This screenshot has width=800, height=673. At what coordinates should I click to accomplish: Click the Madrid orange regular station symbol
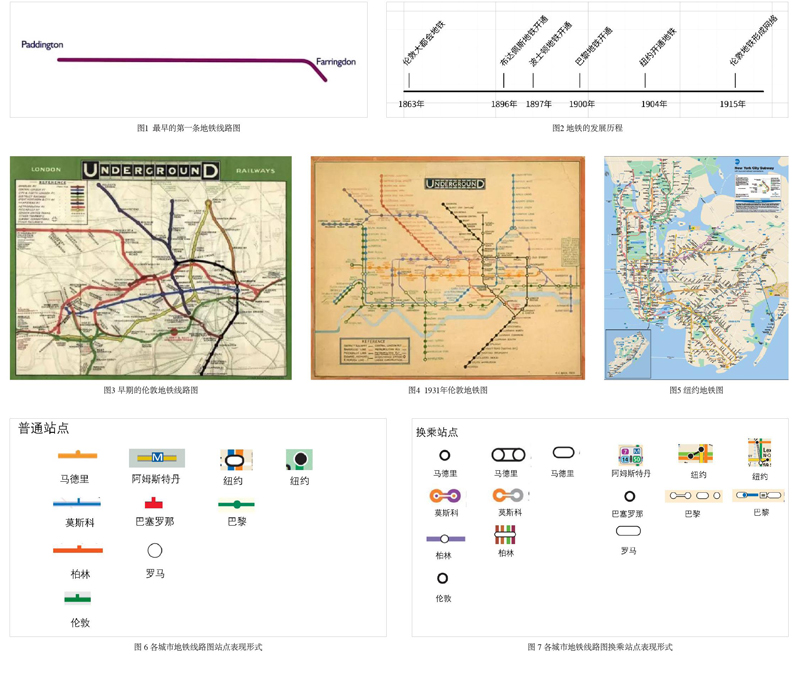click(x=78, y=455)
